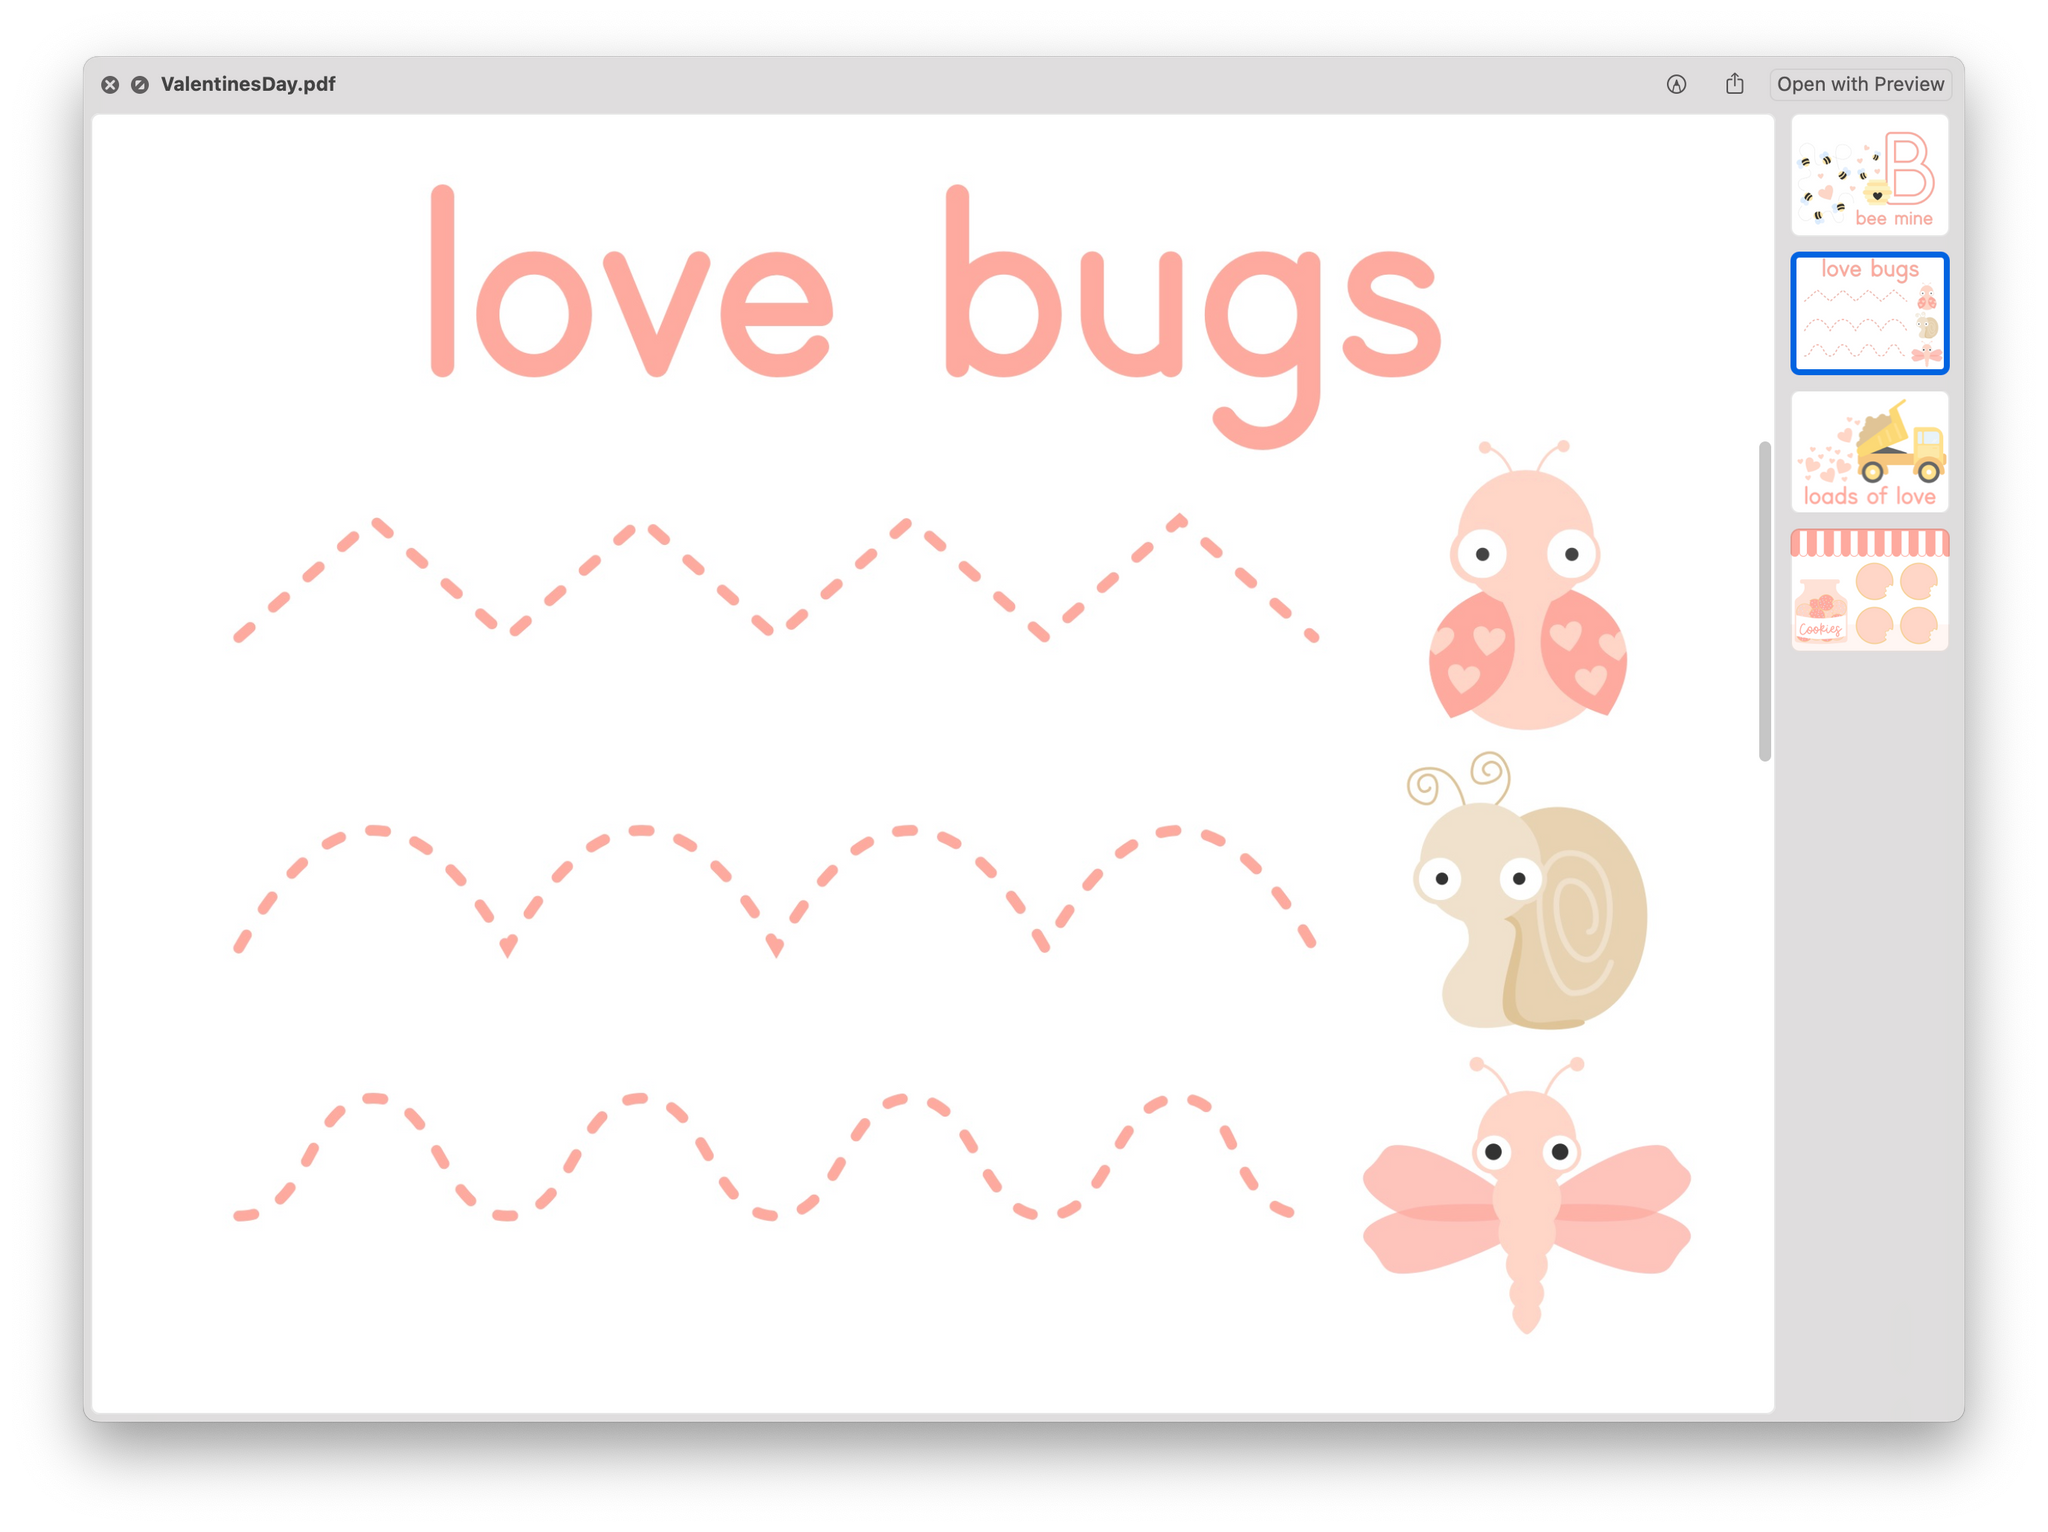Click the large B letter in first thumbnail
This screenshot has height=1532, width=2048.
pos(1908,168)
